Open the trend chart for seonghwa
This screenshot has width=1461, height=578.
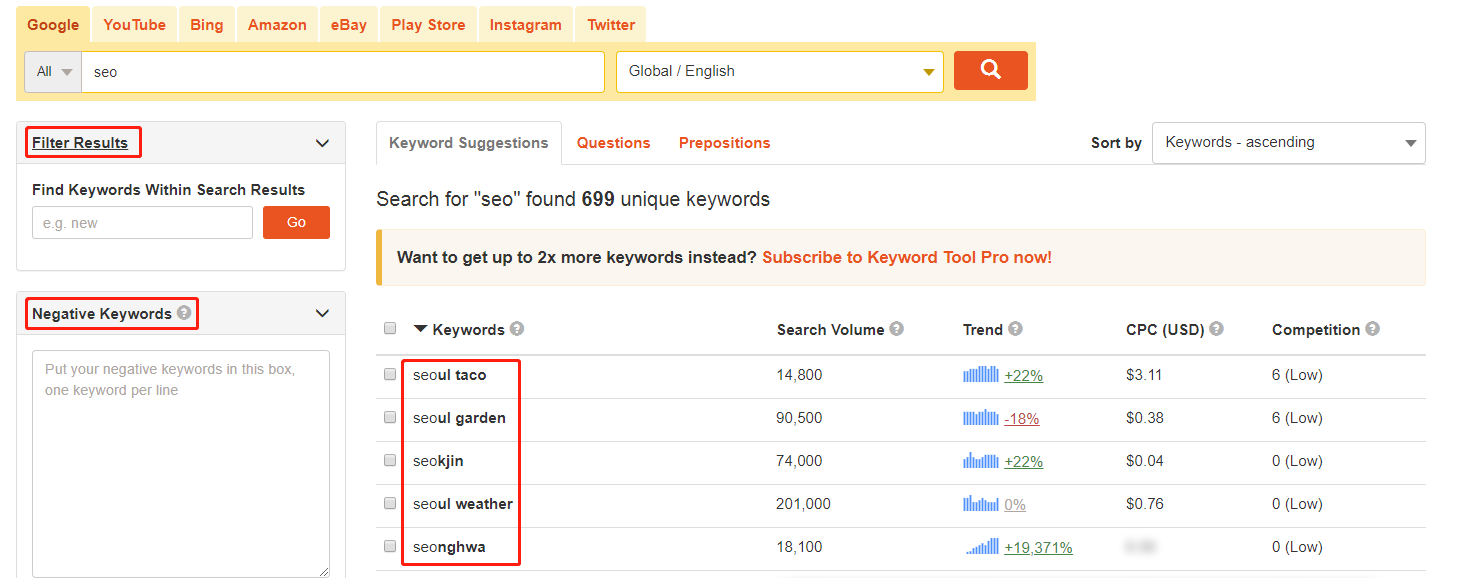[x=981, y=547]
